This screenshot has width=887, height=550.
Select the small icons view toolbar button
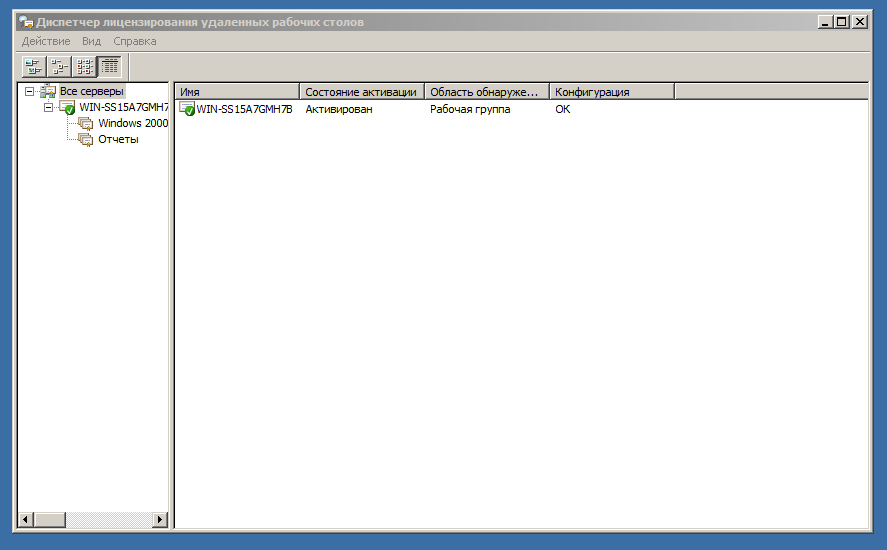[59, 67]
